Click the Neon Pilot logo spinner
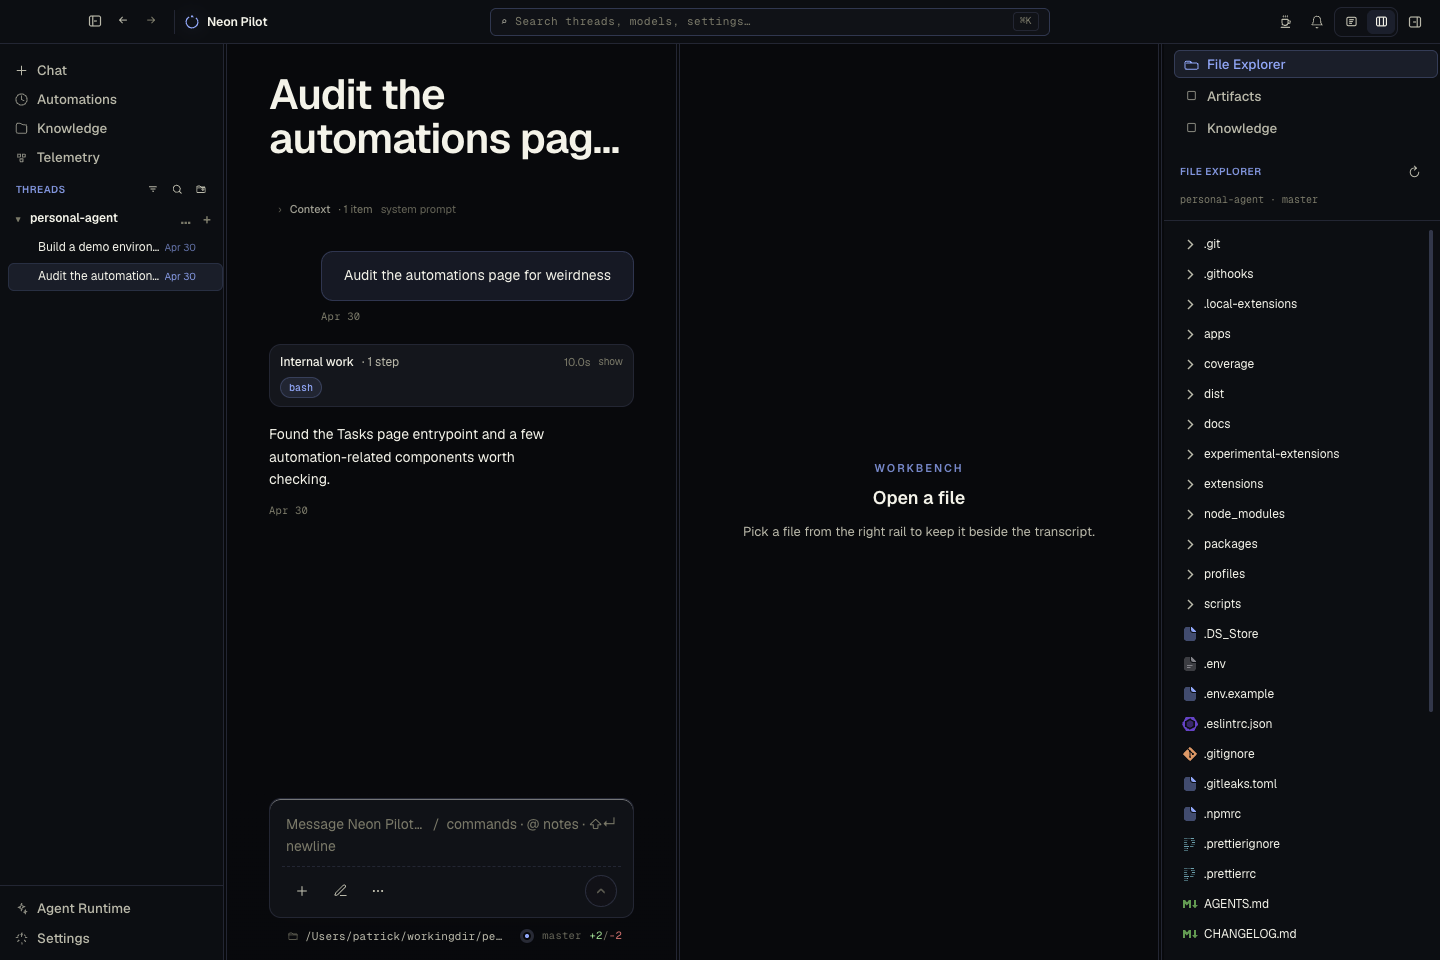Viewport: 1440px width, 960px height. (x=192, y=22)
